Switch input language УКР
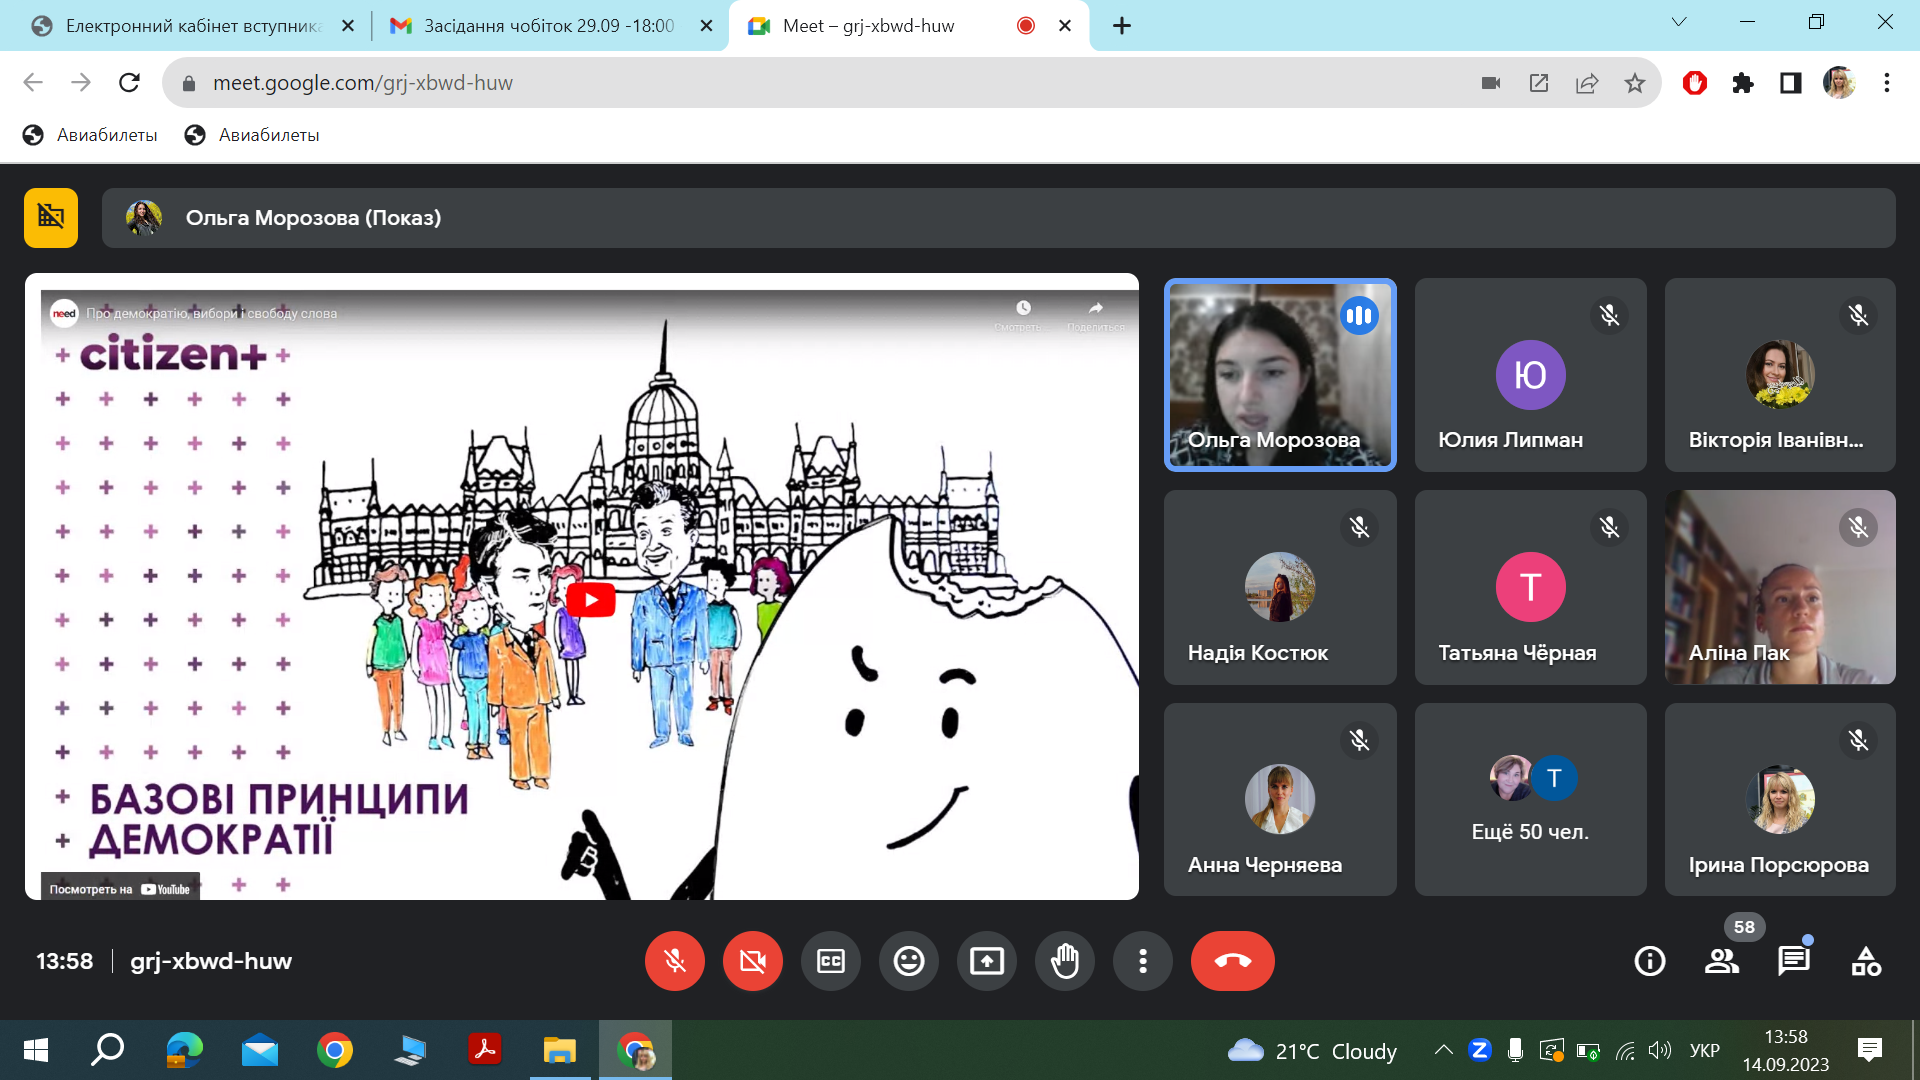This screenshot has width=1920, height=1080. coord(1704,1050)
